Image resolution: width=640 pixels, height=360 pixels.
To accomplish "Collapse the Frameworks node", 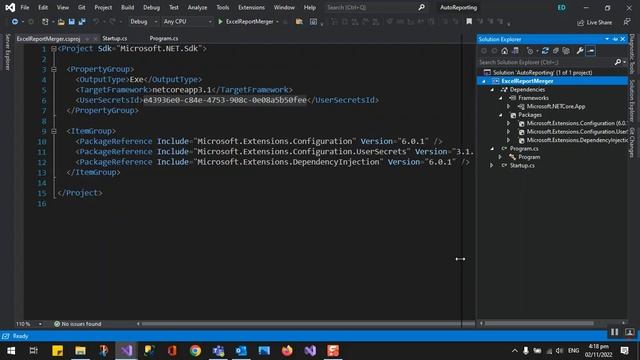I will tap(500, 98).
